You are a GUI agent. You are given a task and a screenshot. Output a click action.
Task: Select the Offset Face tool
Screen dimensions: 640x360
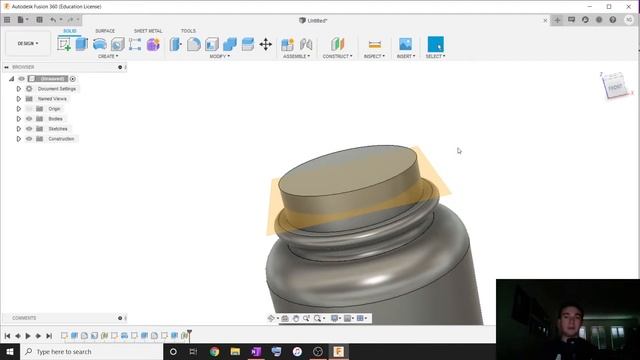pyautogui.click(x=247, y=44)
